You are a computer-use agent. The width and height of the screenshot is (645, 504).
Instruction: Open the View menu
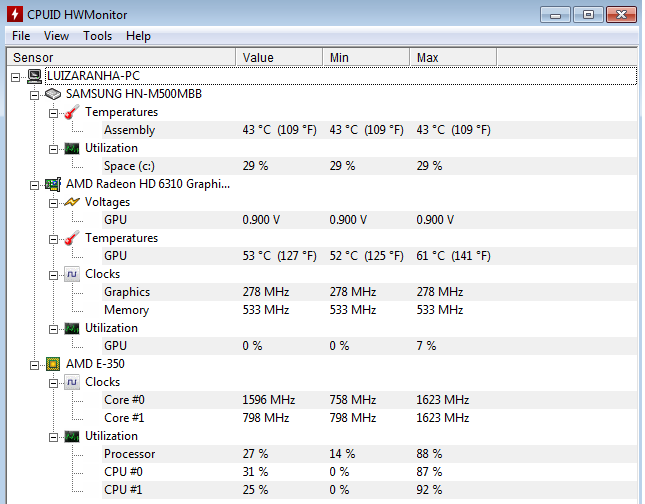56,36
